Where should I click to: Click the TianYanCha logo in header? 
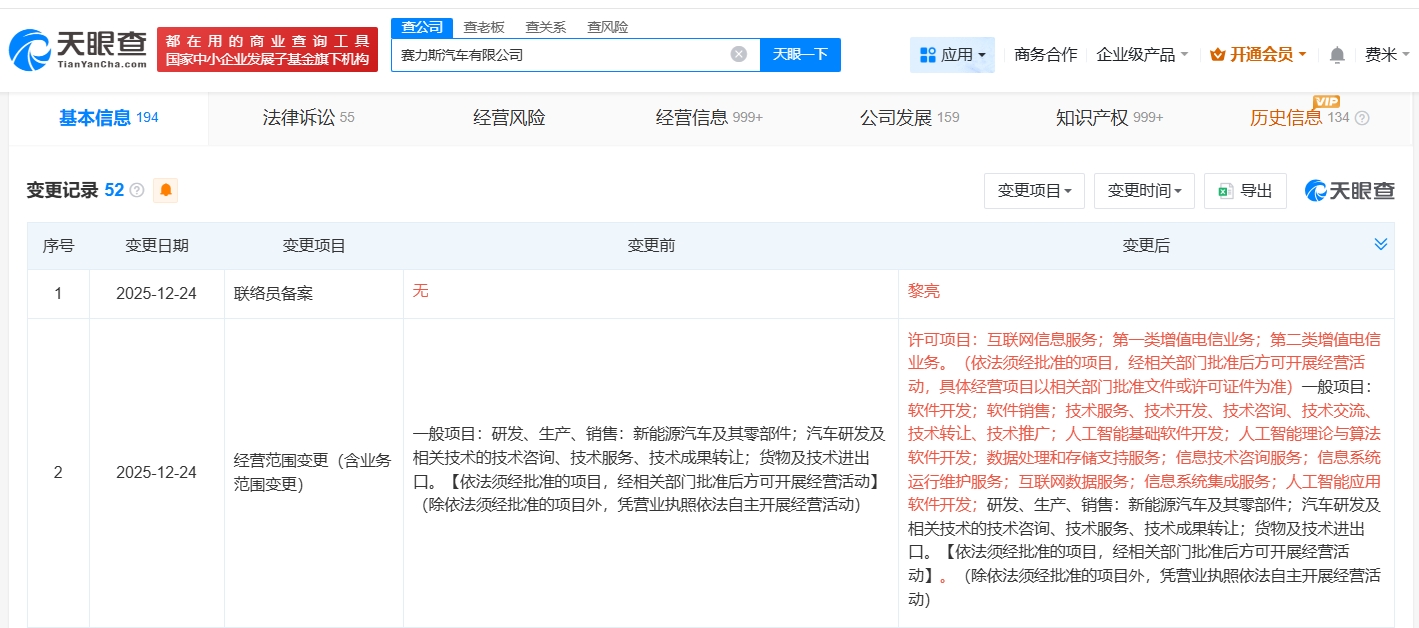click(78, 49)
